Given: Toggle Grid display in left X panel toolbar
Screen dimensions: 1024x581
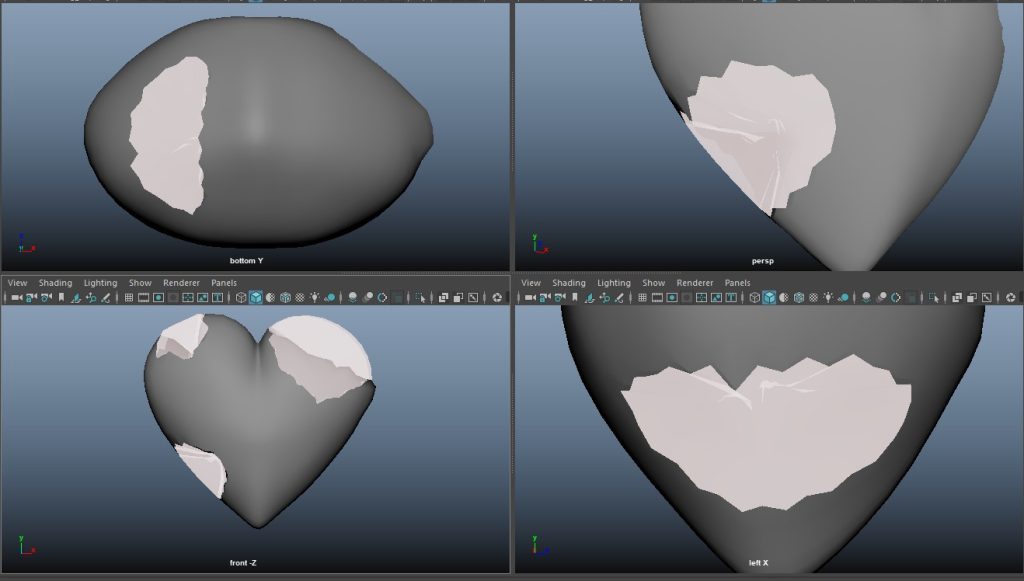Looking at the screenshot, I should [x=642, y=298].
